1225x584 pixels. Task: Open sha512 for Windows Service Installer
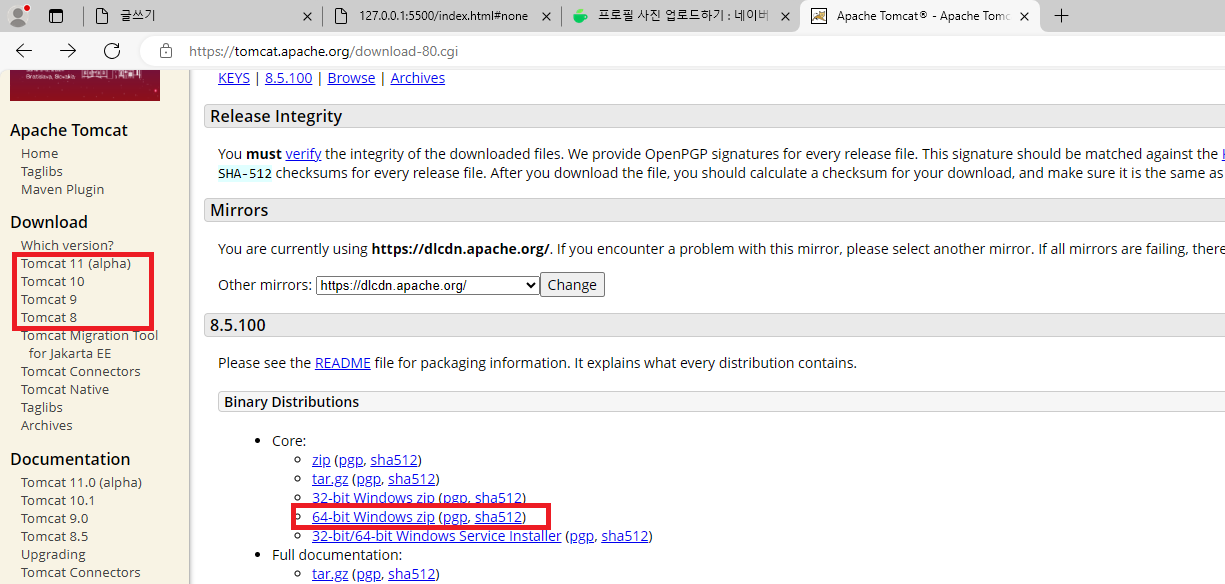[625, 536]
